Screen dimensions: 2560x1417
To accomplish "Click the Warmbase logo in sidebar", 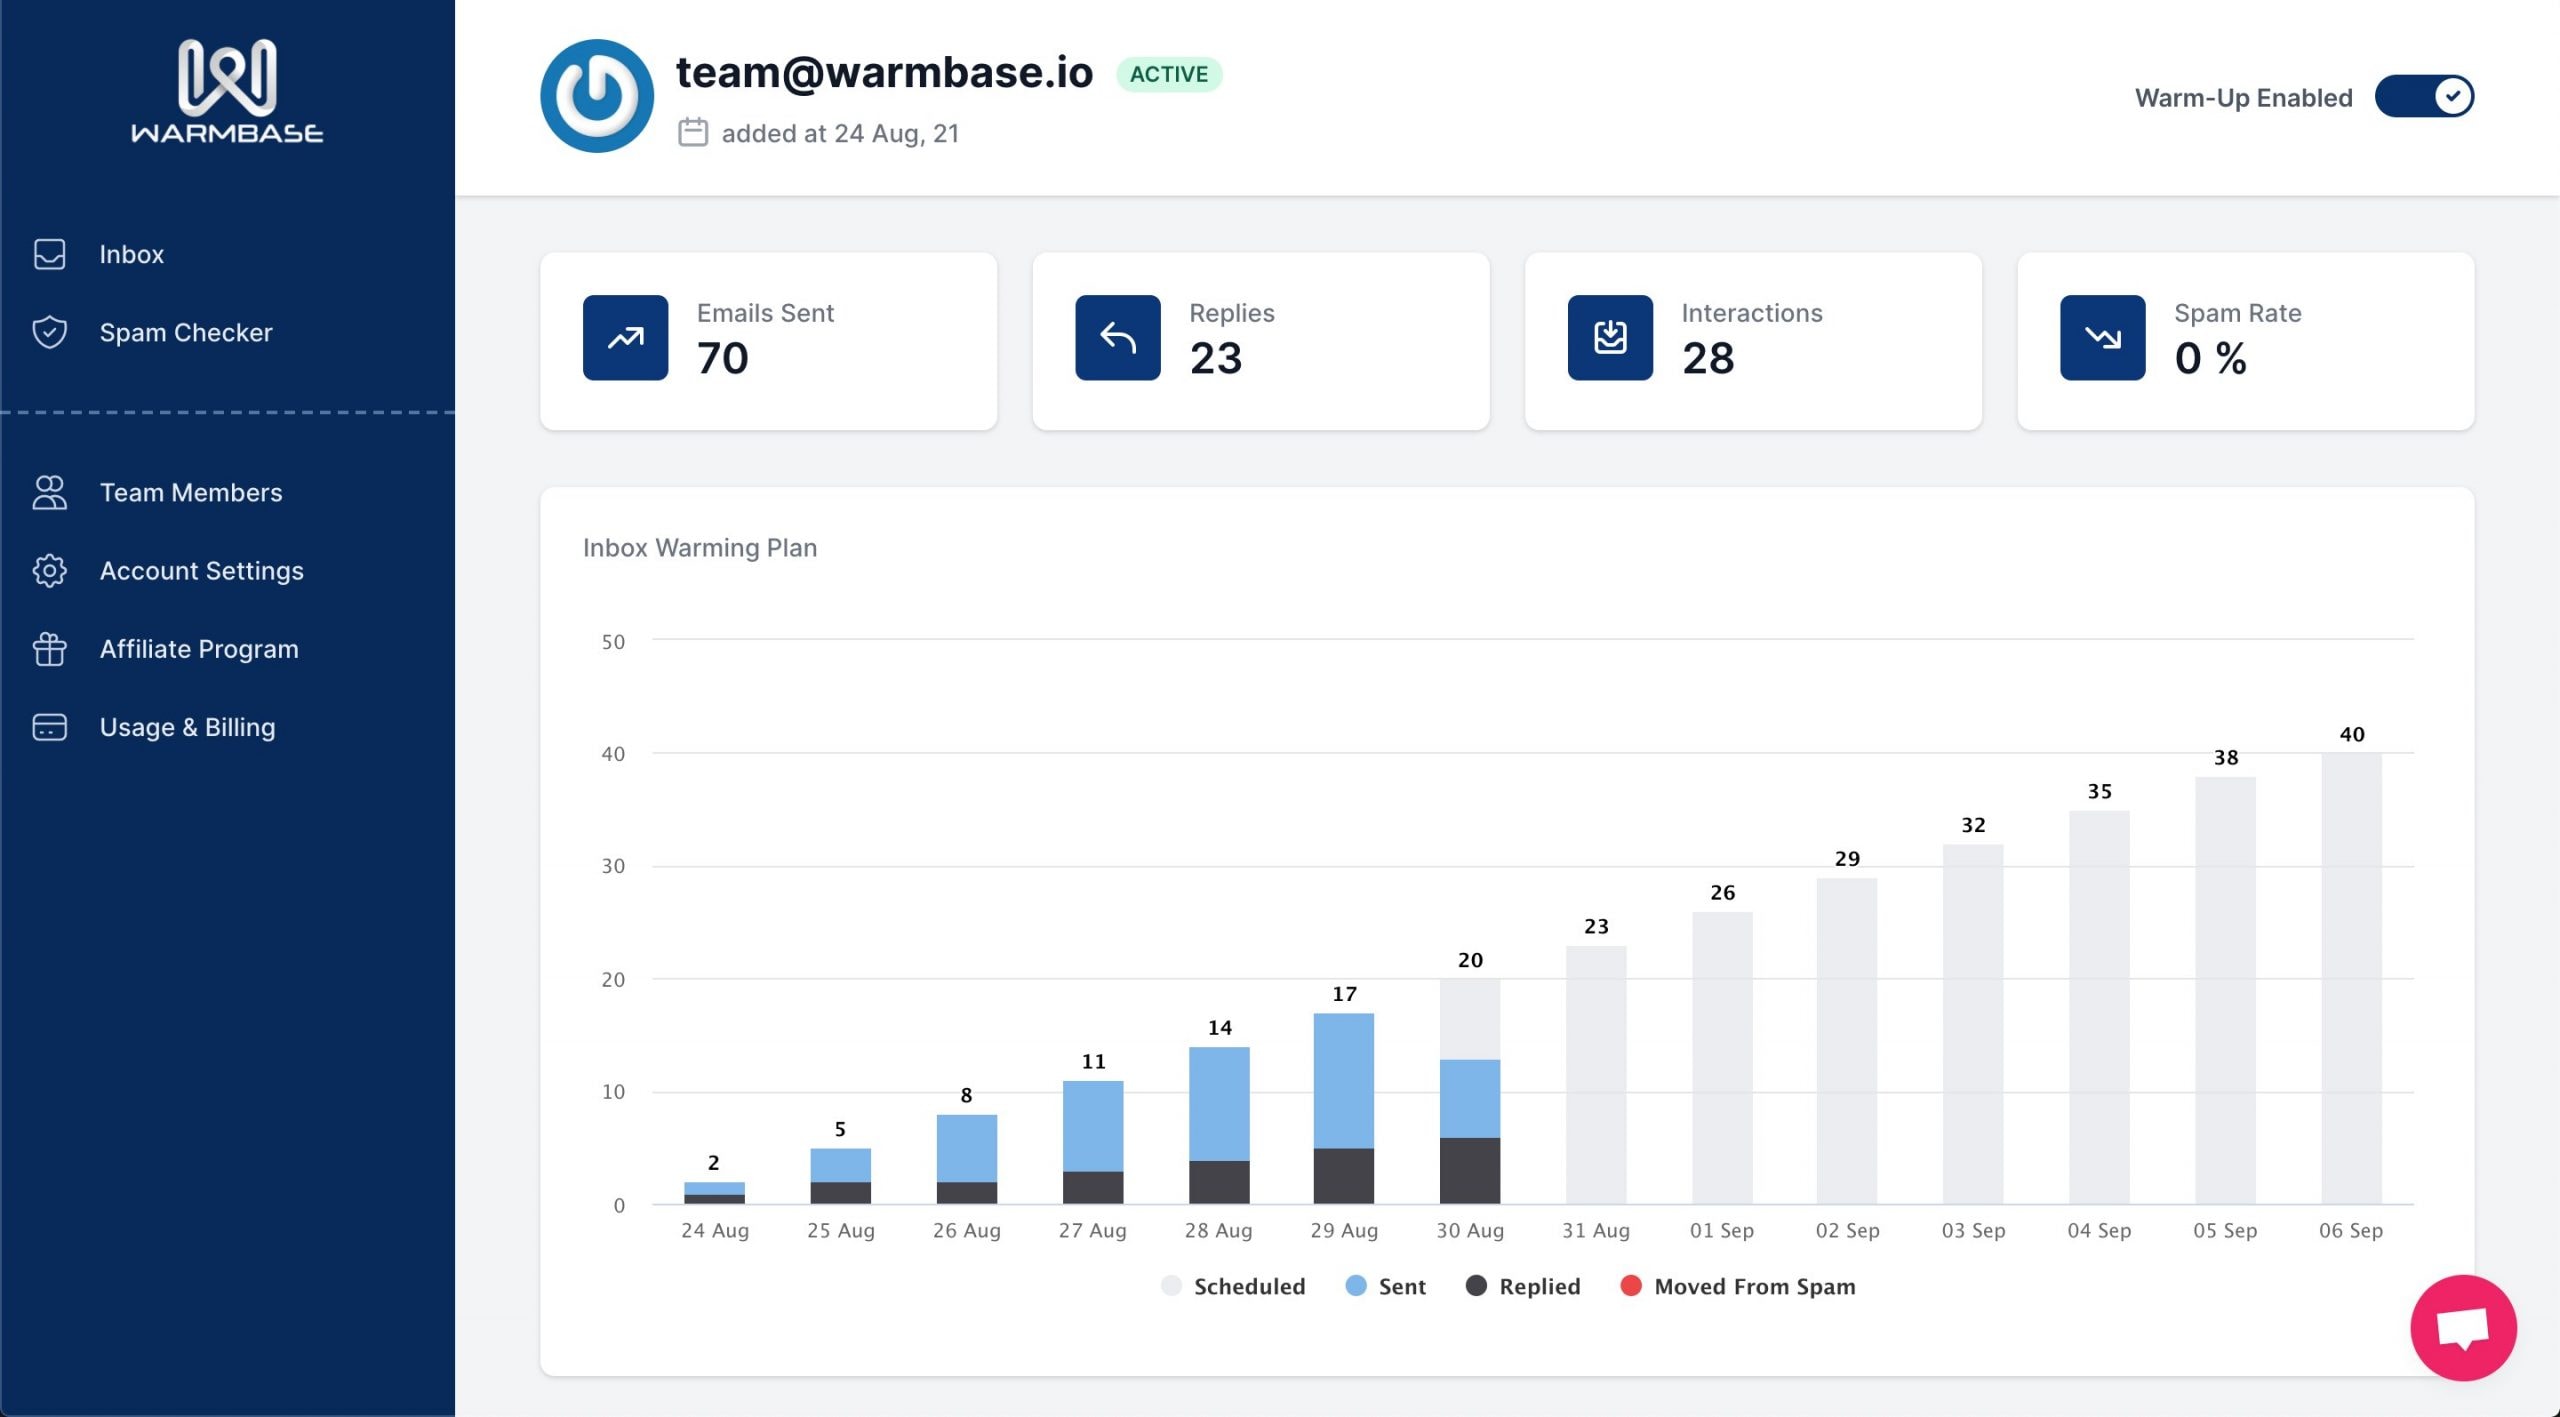I will click(227, 91).
